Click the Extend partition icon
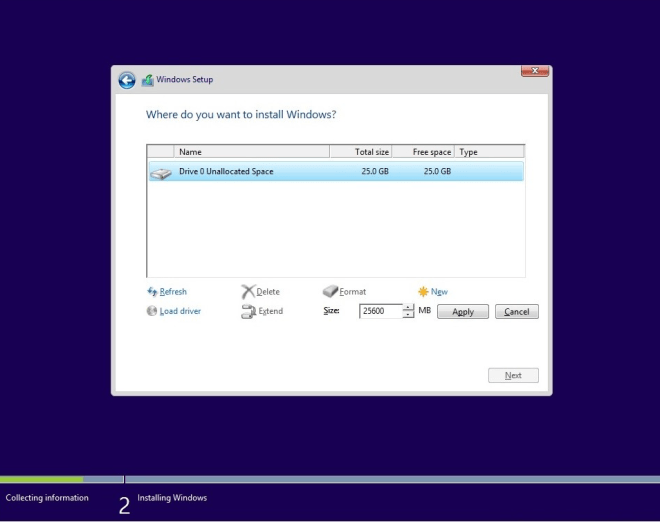The width and height of the screenshot is (660, 522). [x=248, y=312]
